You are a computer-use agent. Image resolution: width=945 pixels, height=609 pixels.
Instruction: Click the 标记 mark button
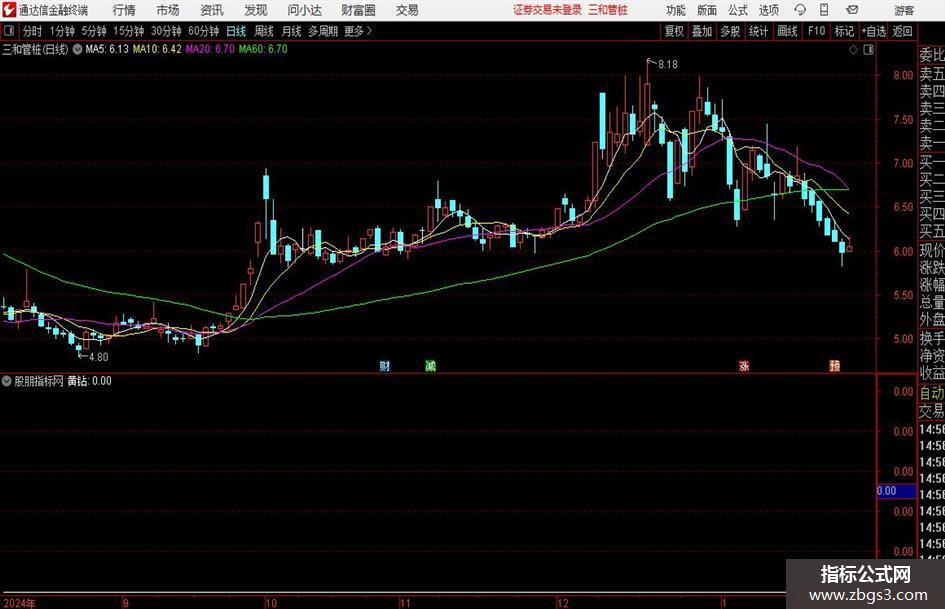click(844, 31)
